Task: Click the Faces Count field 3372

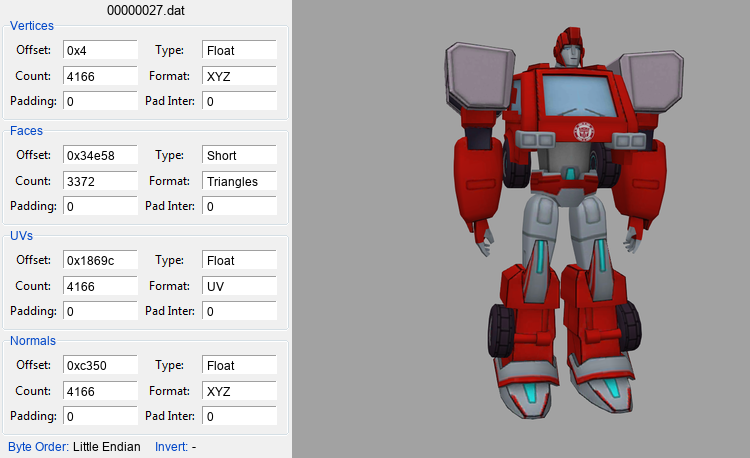Action: pos(100,181)
